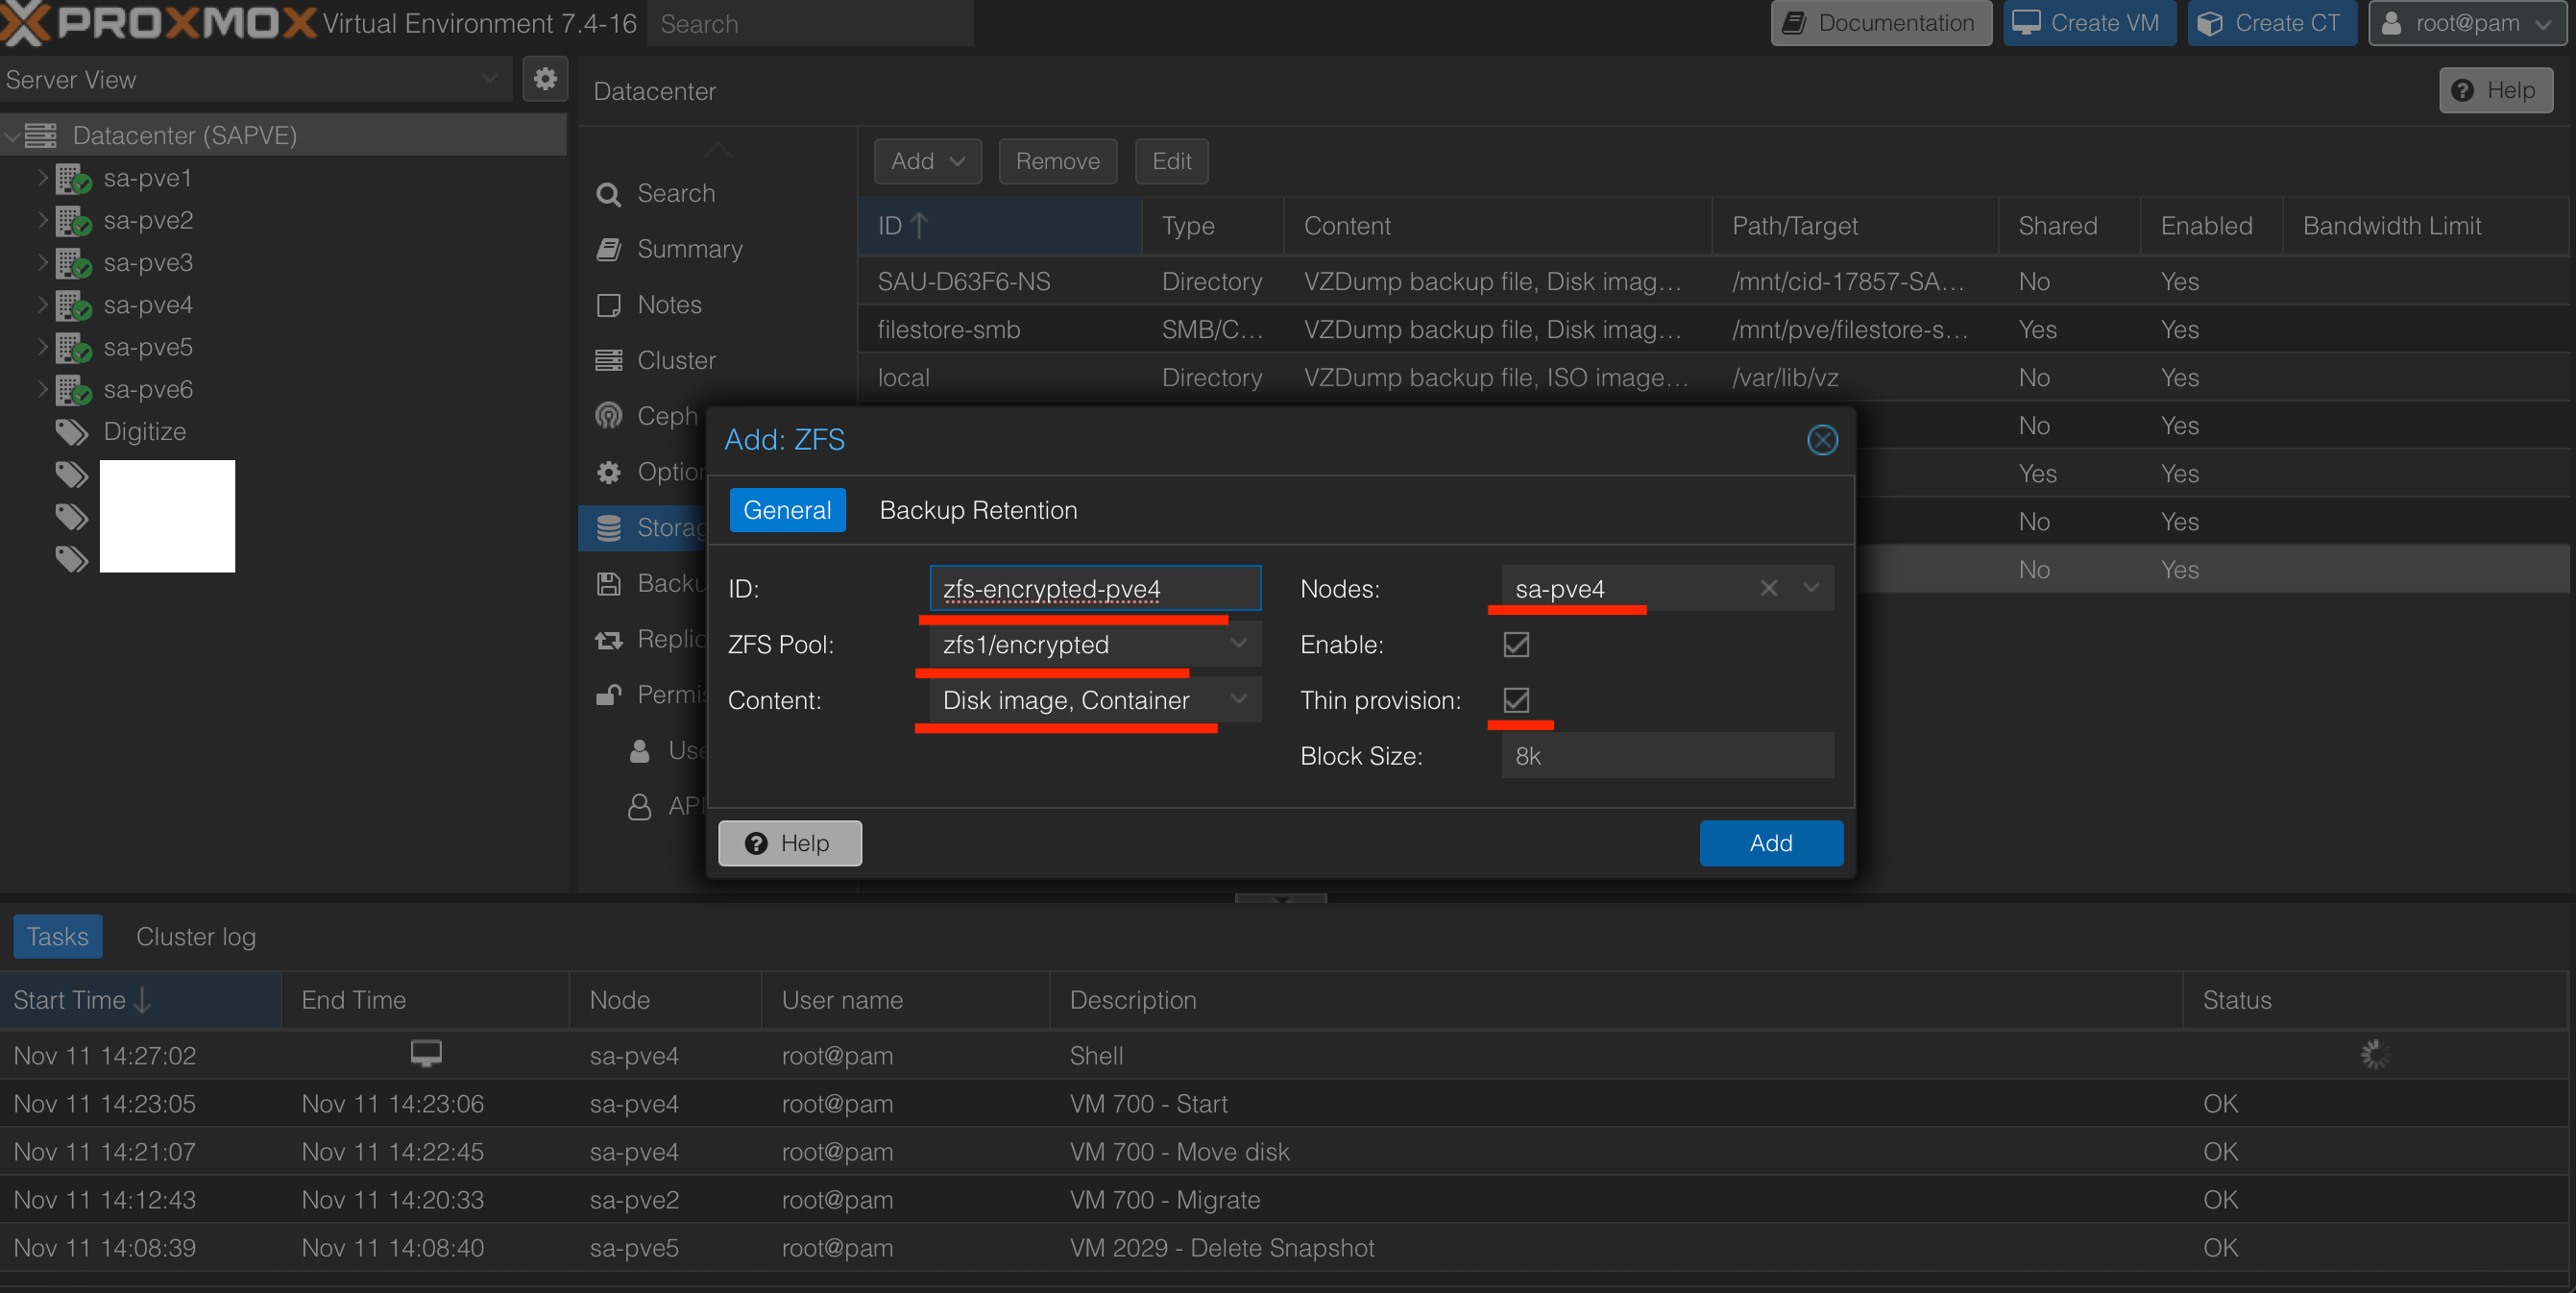Open the Cluster log tab
This screenshot has width=2576, height=1293.
(x=195, y=936)
